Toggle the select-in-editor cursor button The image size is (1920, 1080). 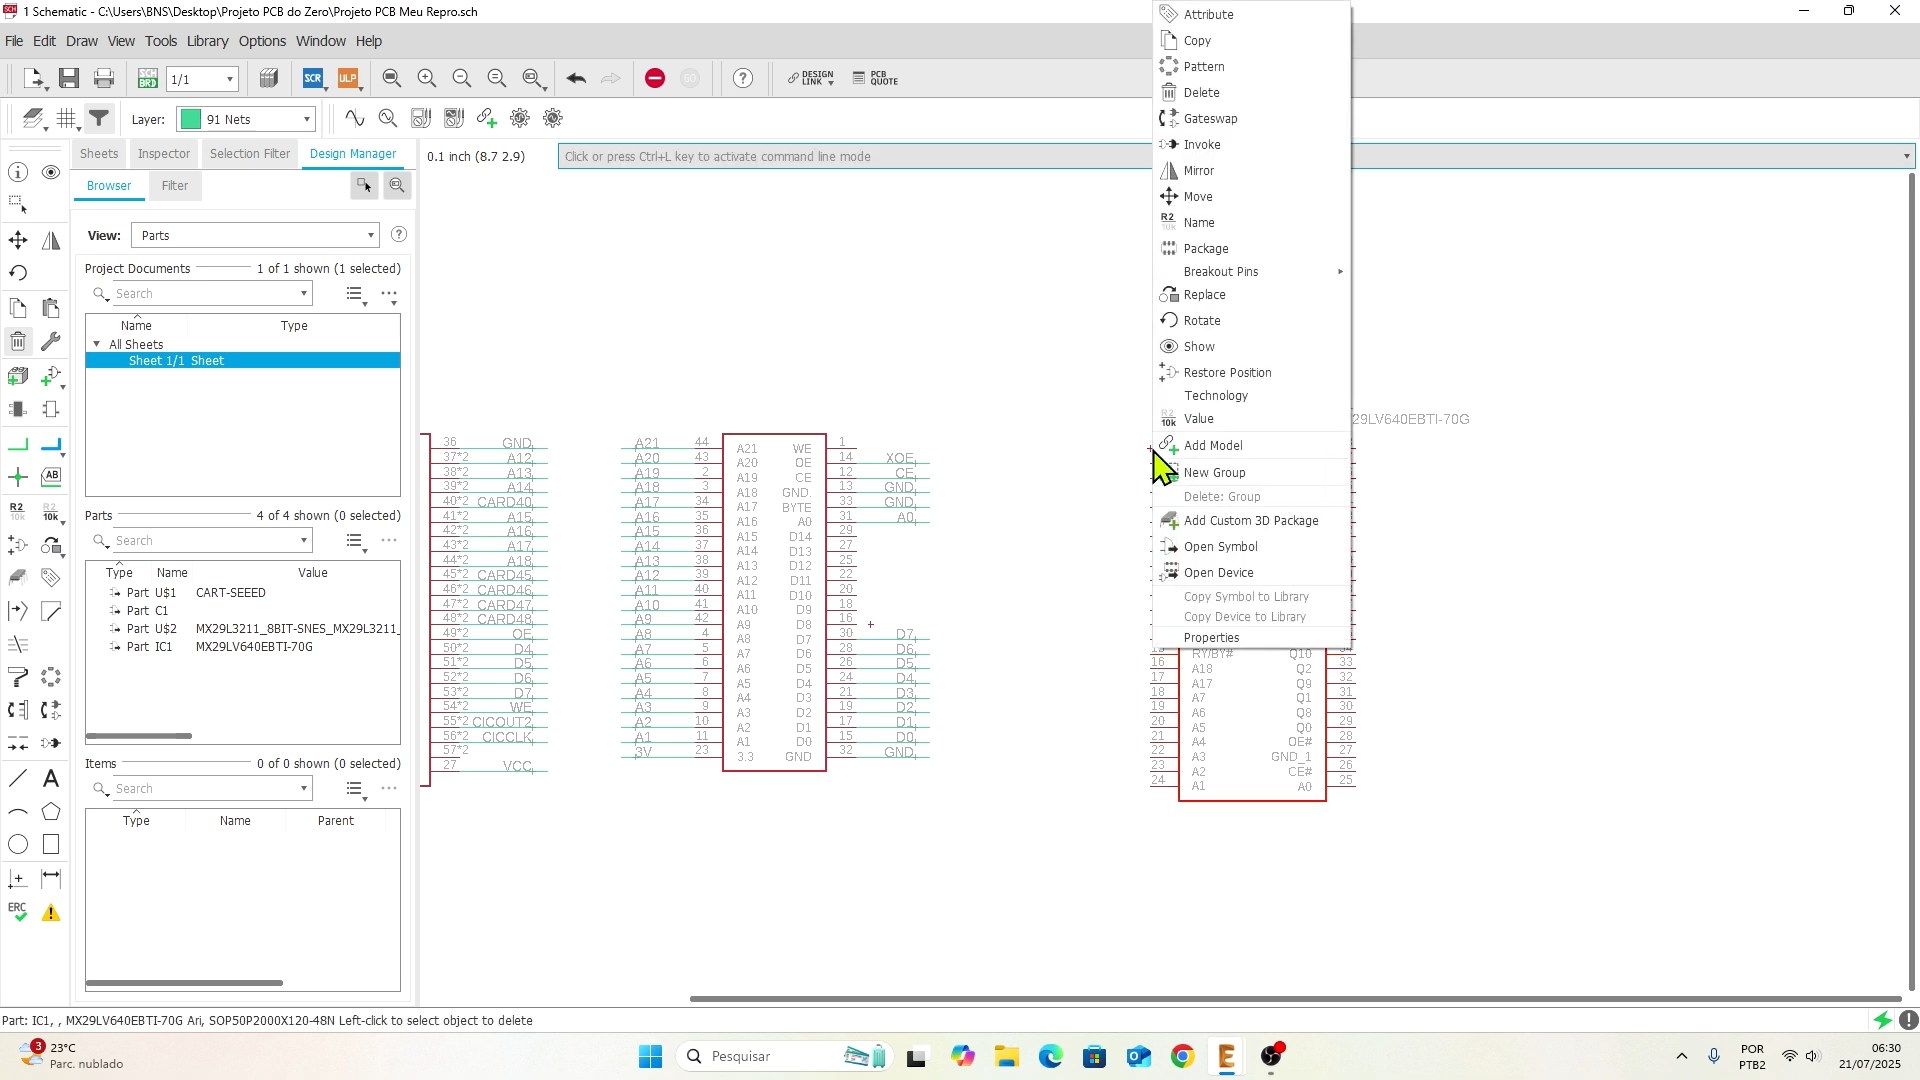point(364,186)
